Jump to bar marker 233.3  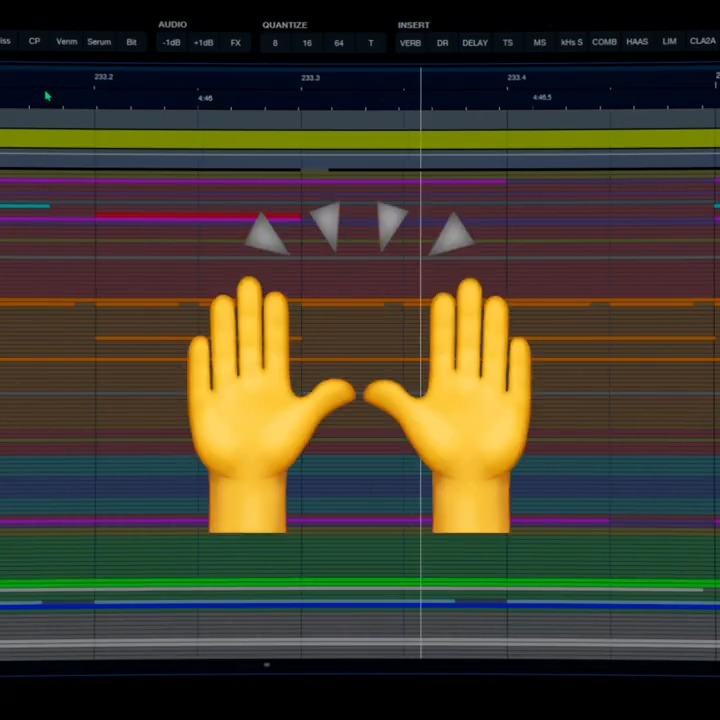[x=310, y=78]
